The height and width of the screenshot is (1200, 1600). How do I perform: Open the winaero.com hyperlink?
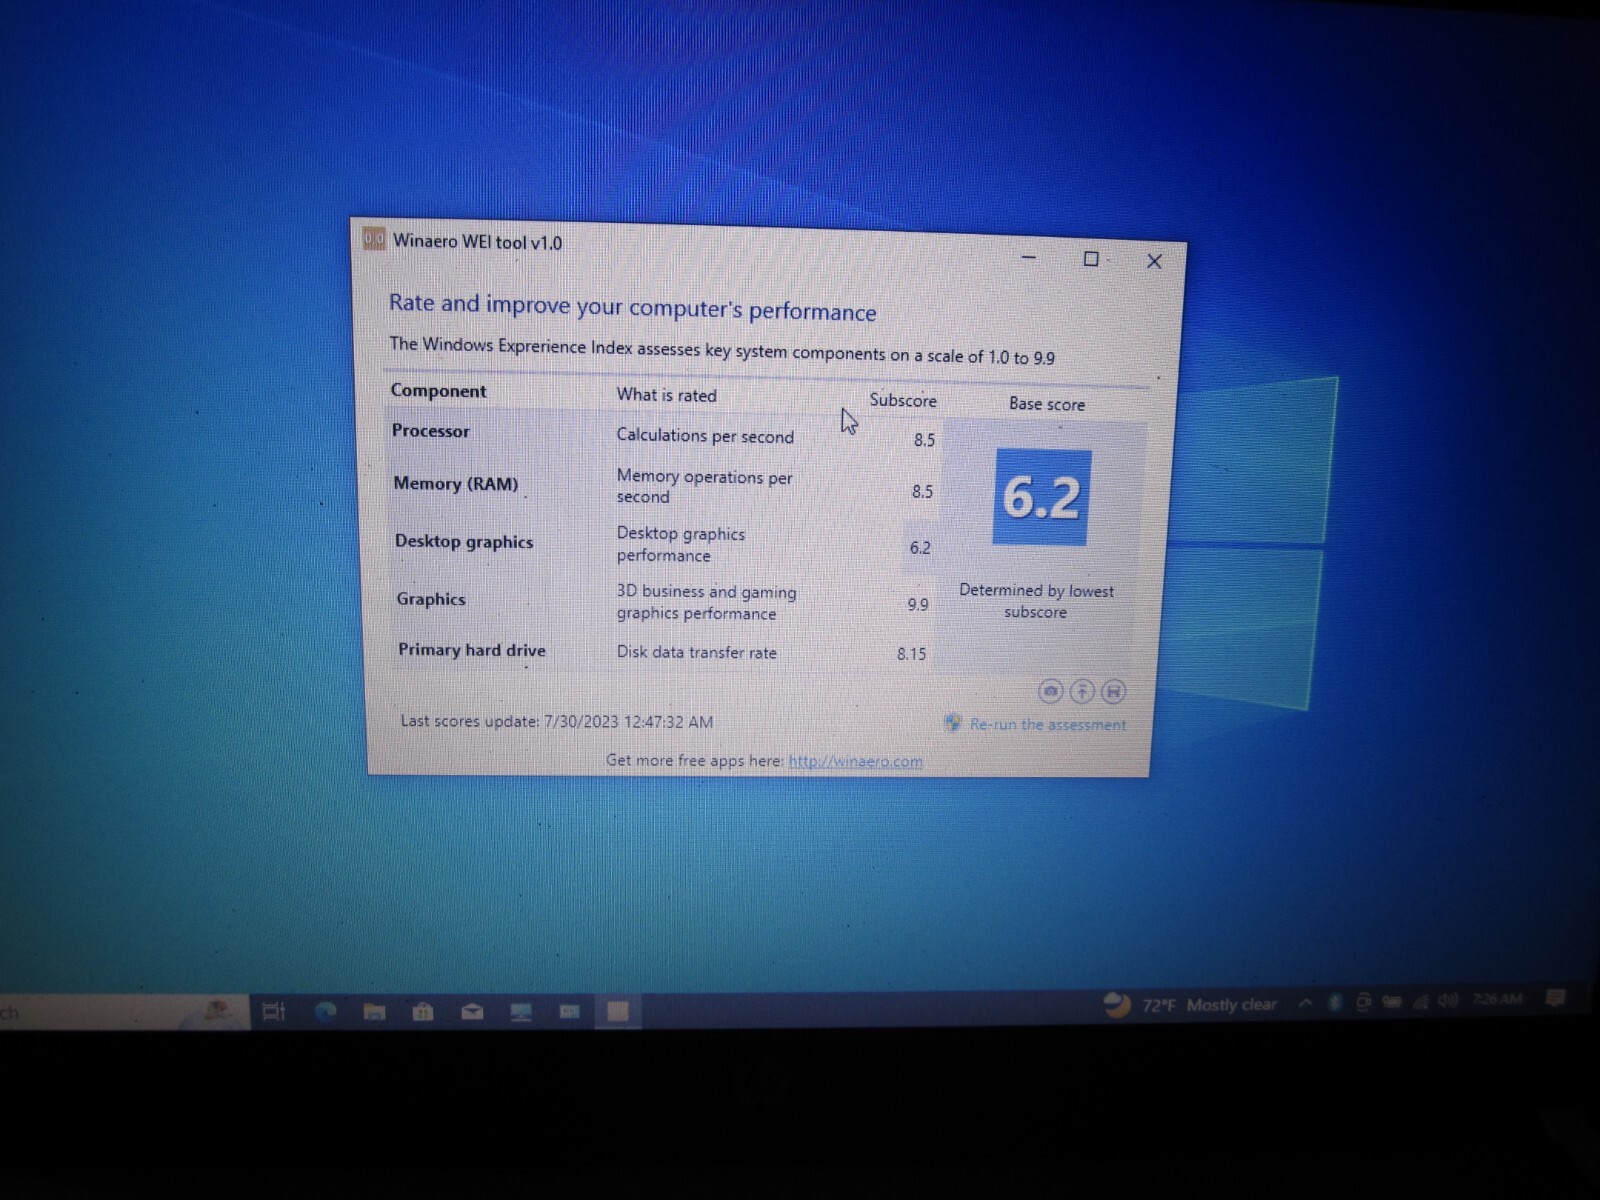(855, 761)
